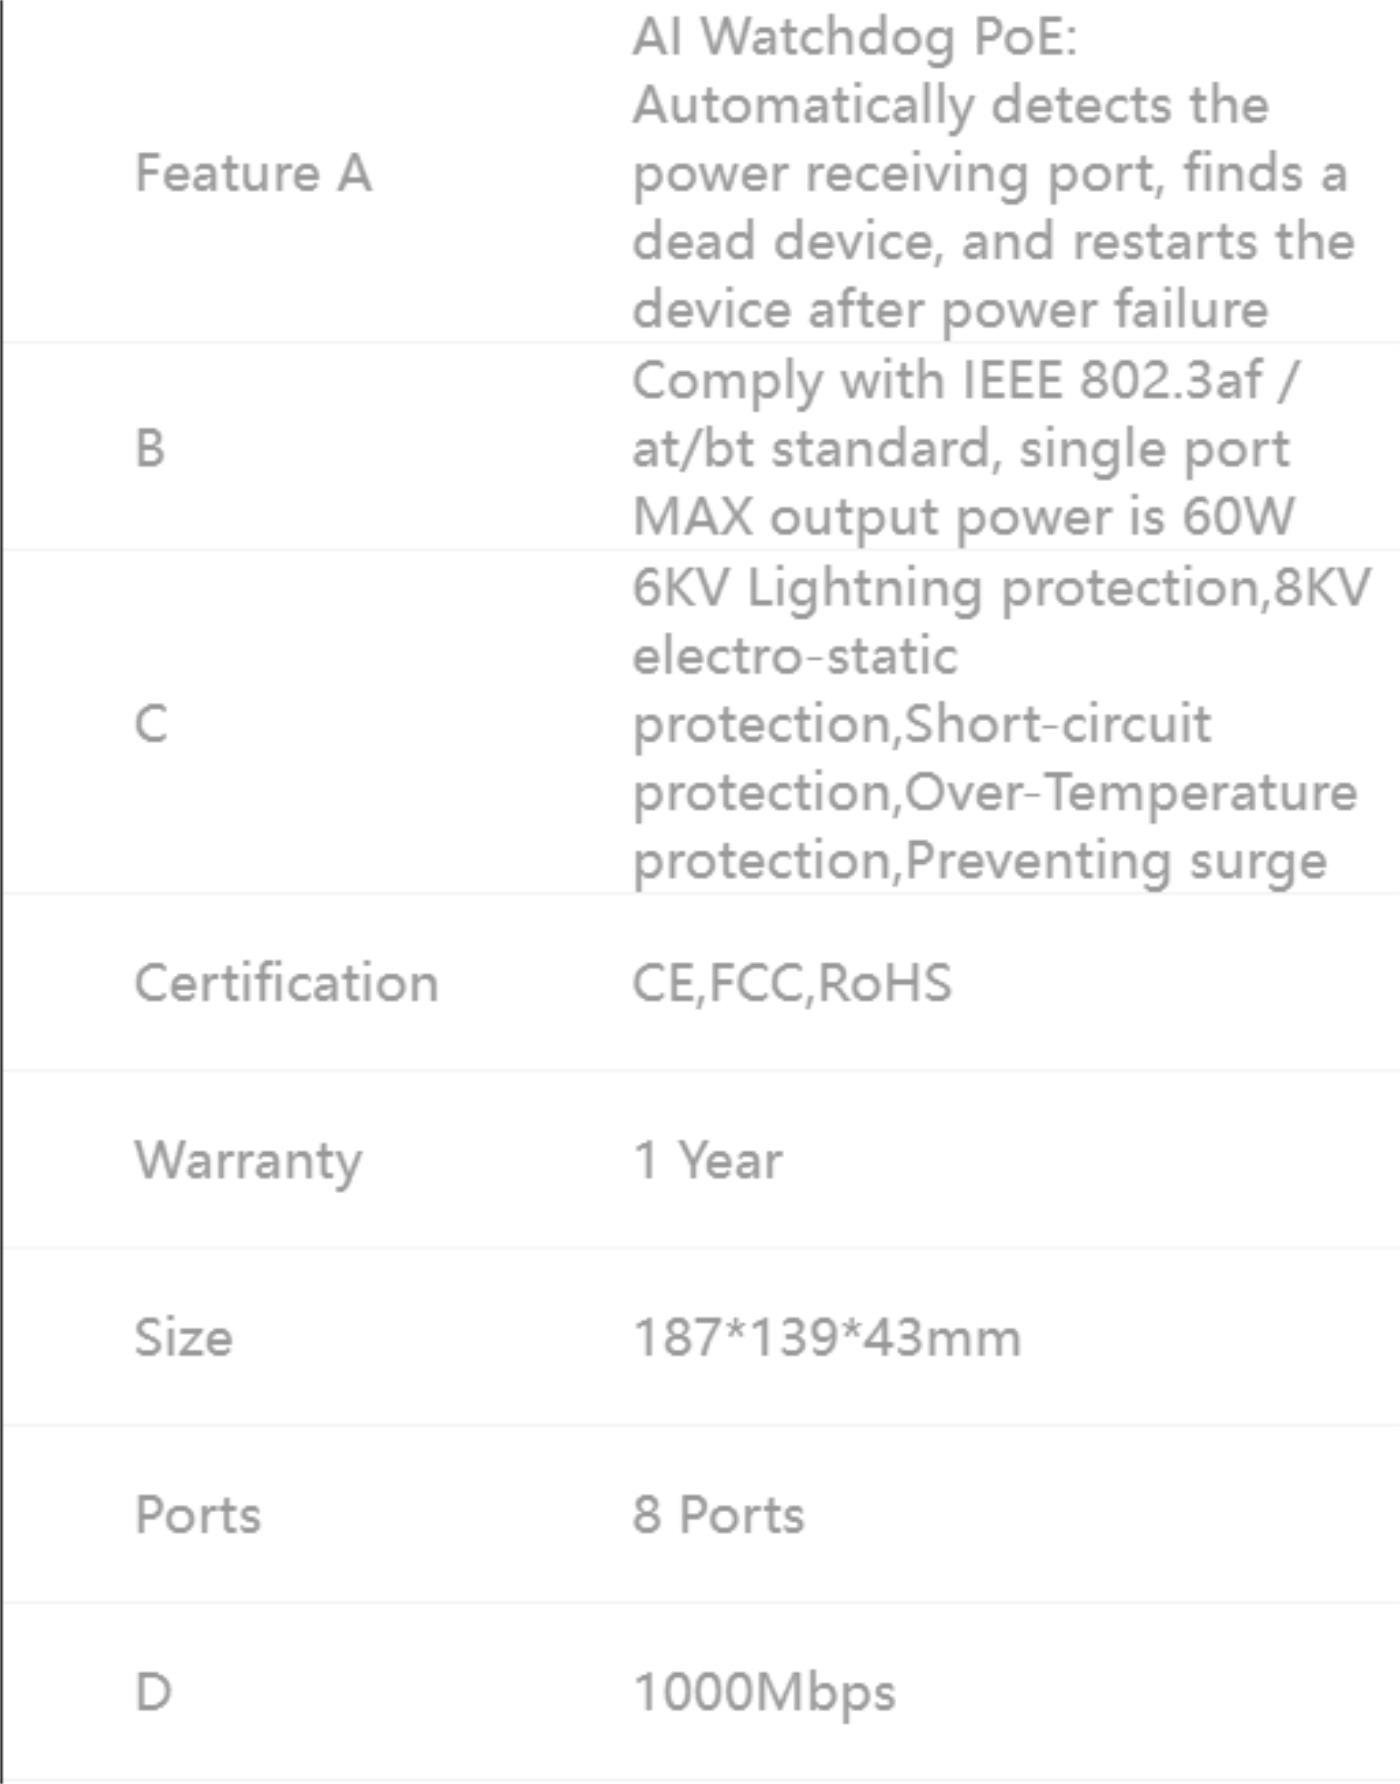Select the CE,FCC,RoHS value
1400x1784 pixels.
792,983
